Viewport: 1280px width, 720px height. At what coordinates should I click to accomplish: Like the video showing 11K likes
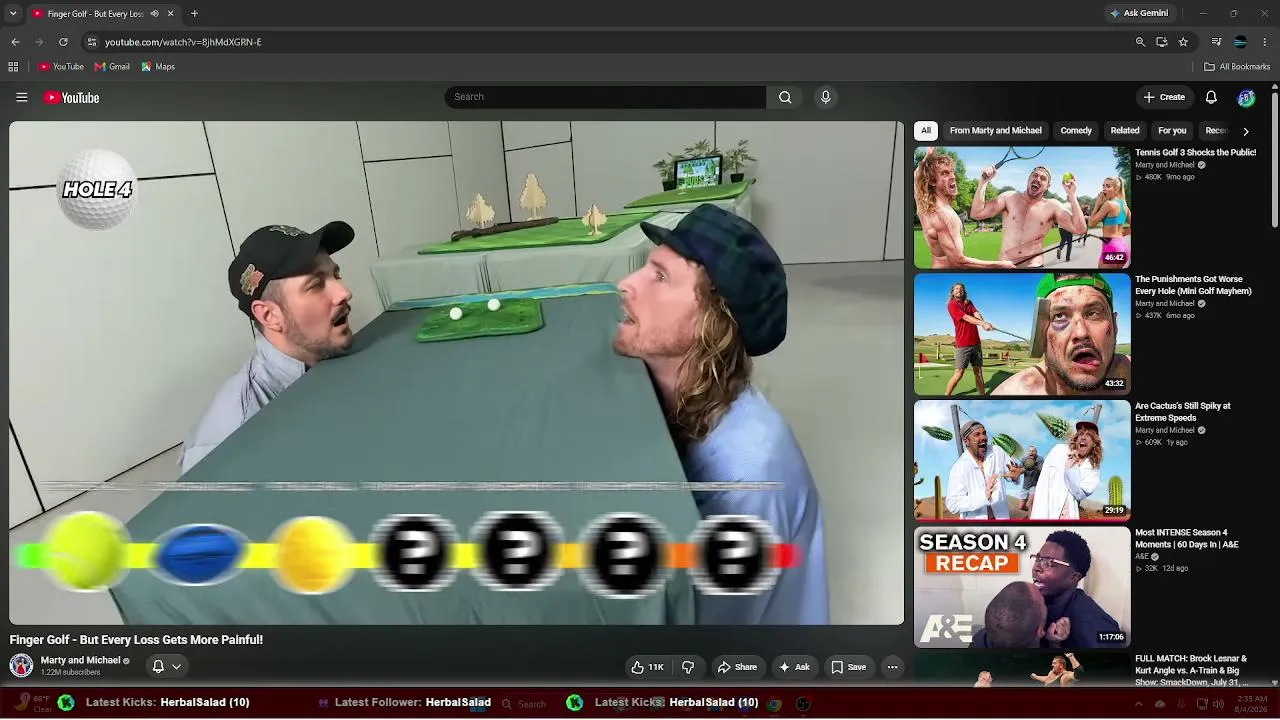647,667
